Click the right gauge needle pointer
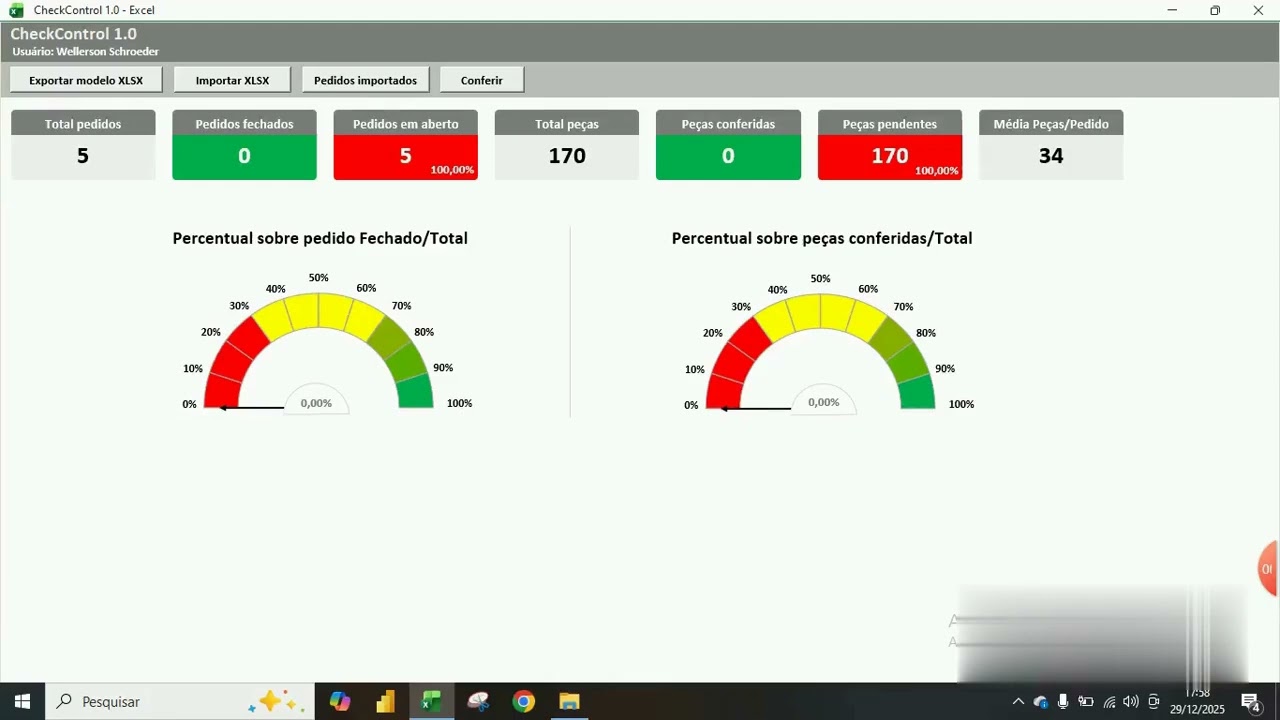The height and width of the screenshot is (720, 1280). [x=755, y=408]
